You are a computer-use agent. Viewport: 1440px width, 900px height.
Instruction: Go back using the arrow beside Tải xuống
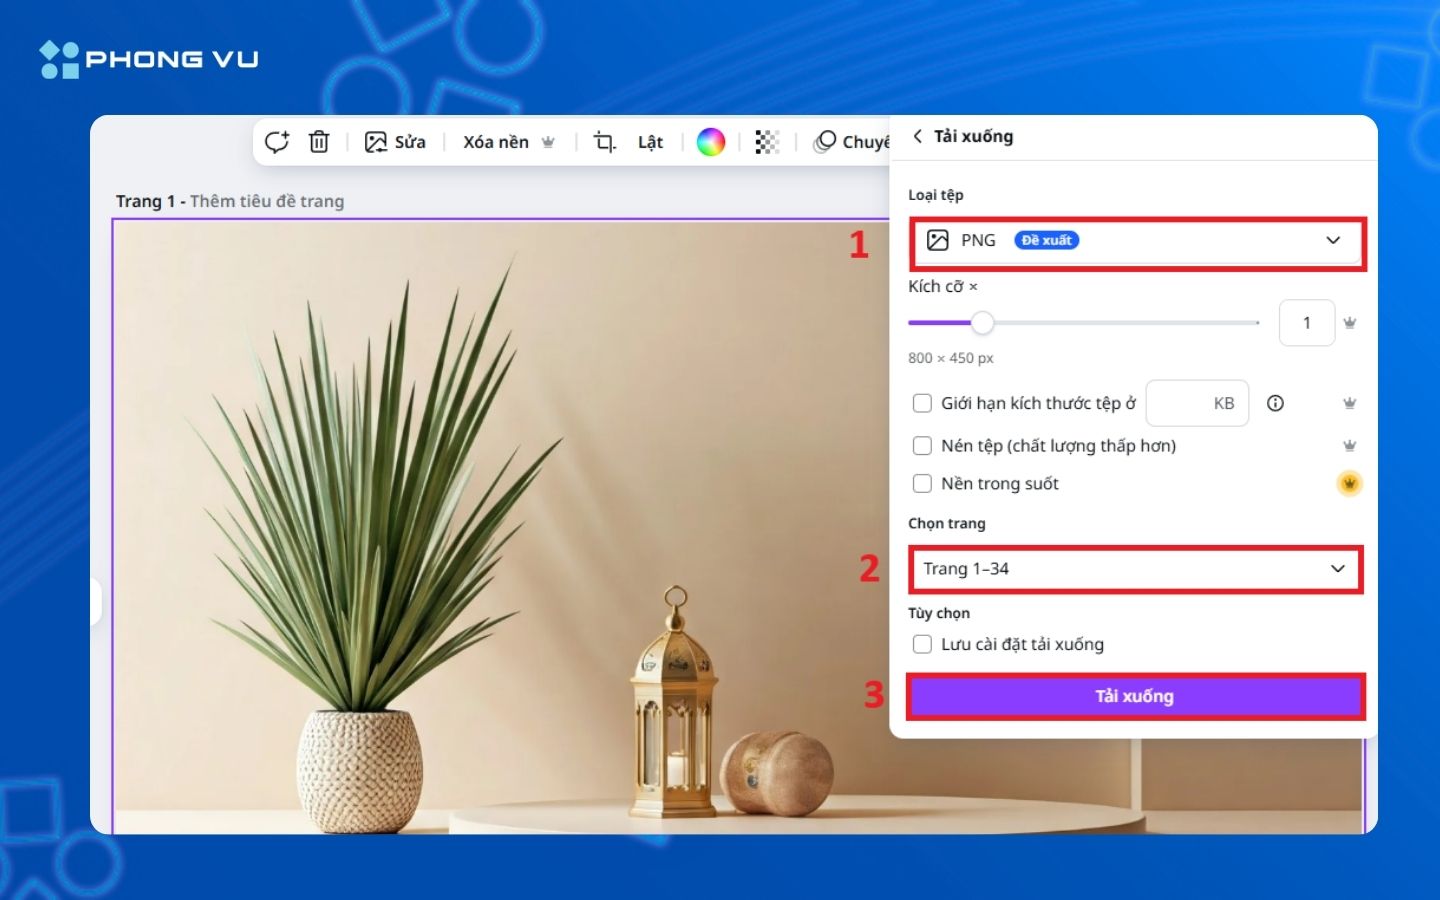point(919,136)
